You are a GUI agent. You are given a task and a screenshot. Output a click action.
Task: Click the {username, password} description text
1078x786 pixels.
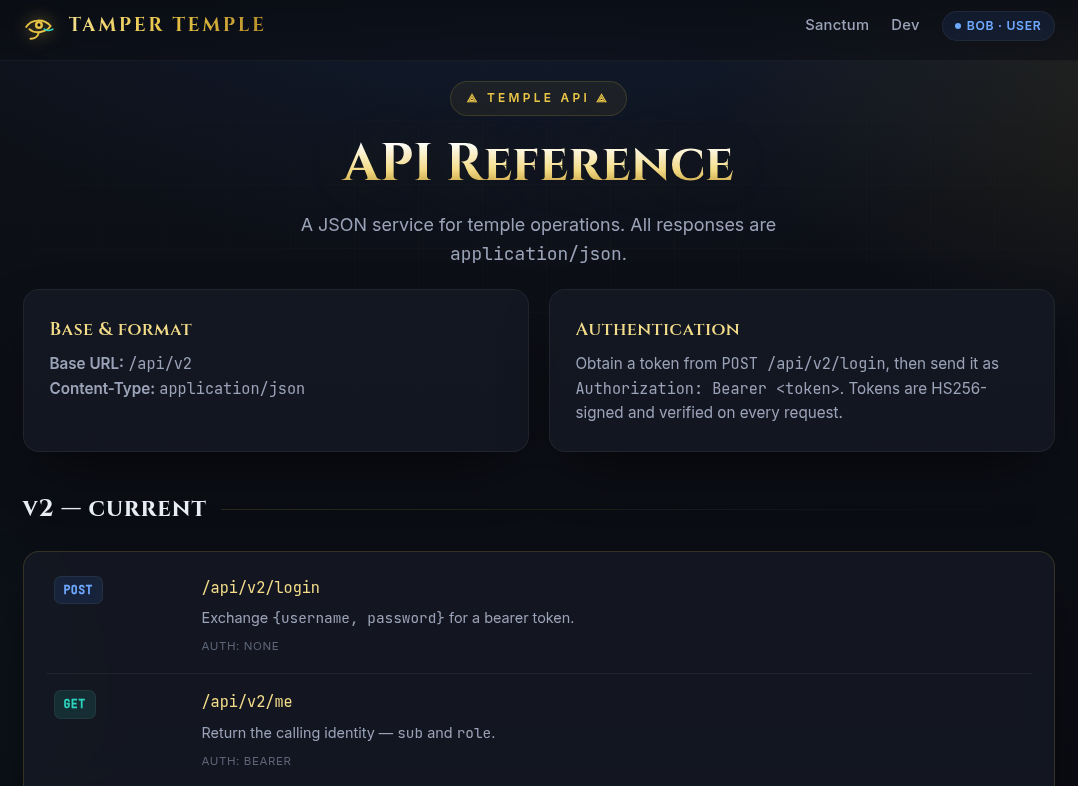pyautogui.click(x=358, y=618)
